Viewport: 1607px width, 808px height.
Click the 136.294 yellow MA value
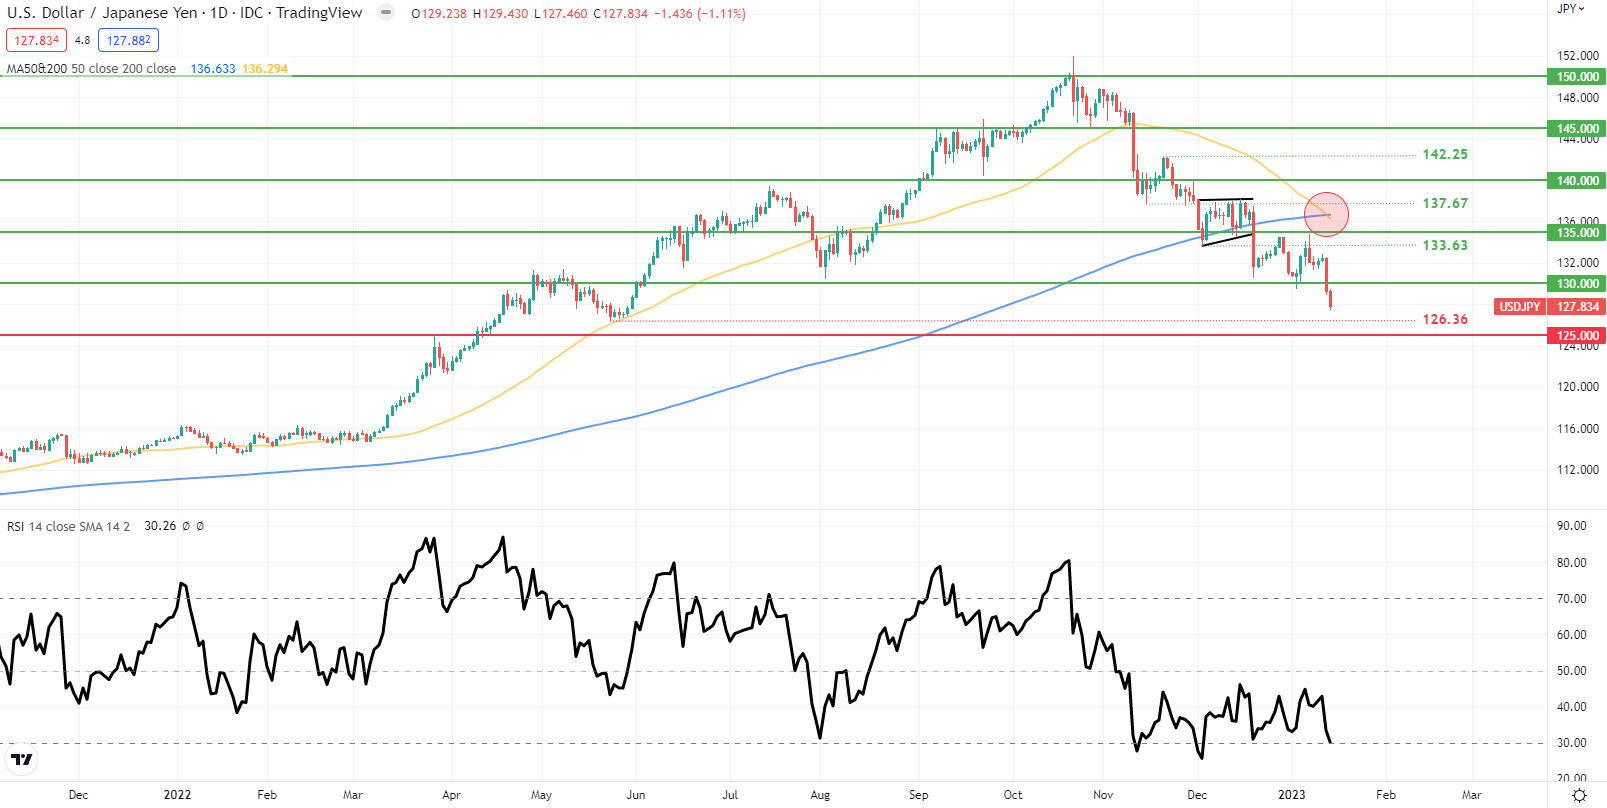(x=265, y=69)
